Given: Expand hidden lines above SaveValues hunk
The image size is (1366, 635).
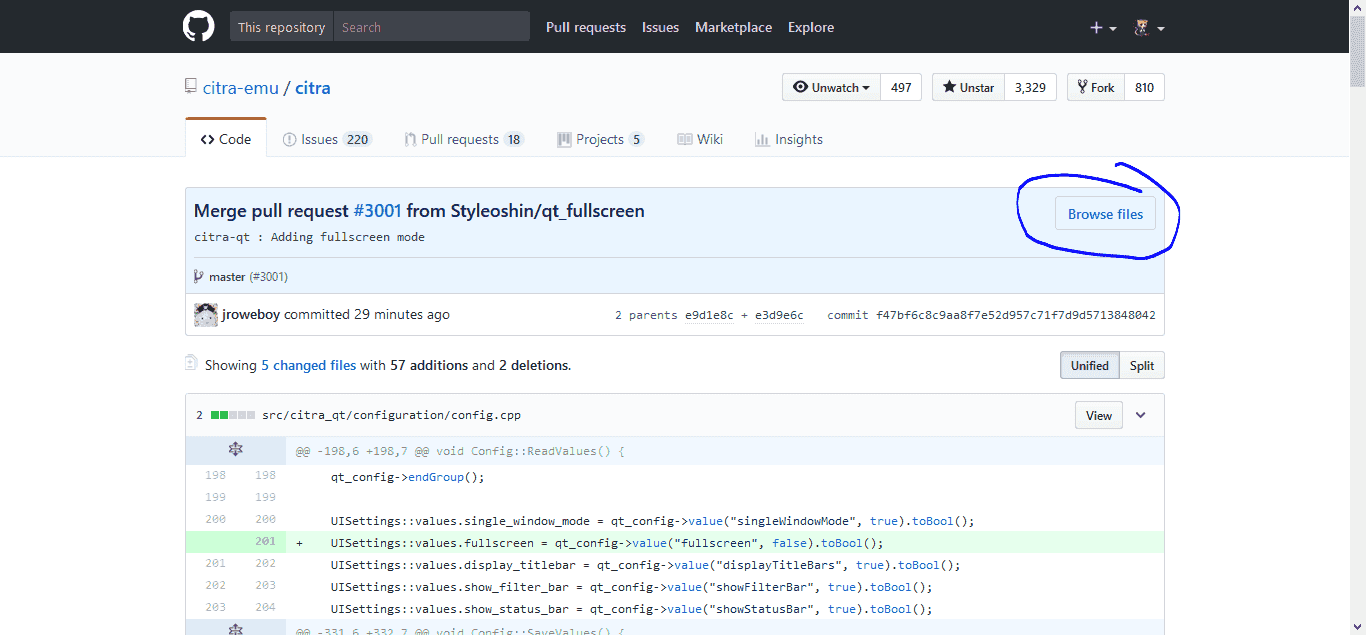Looking at the screenshot, I should tap(236, 628).
